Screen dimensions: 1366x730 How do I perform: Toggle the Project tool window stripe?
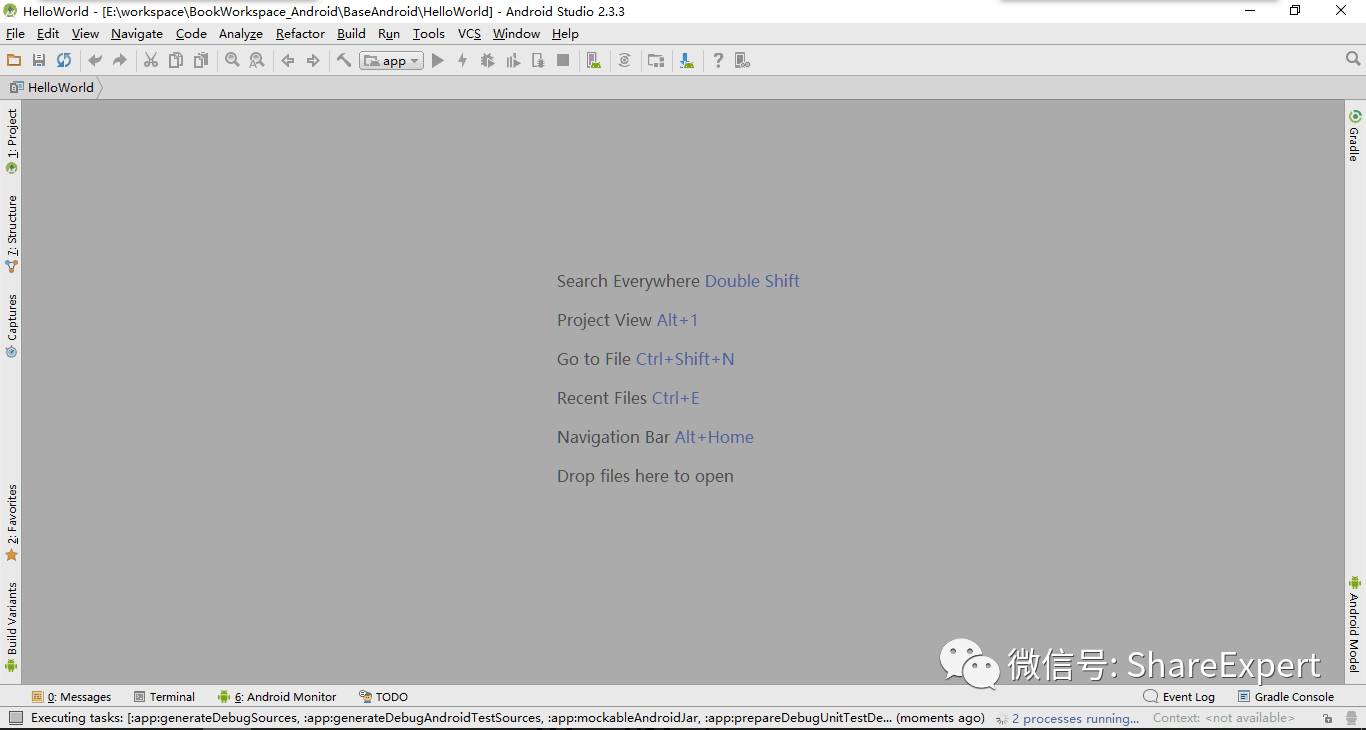coord(12,141)
